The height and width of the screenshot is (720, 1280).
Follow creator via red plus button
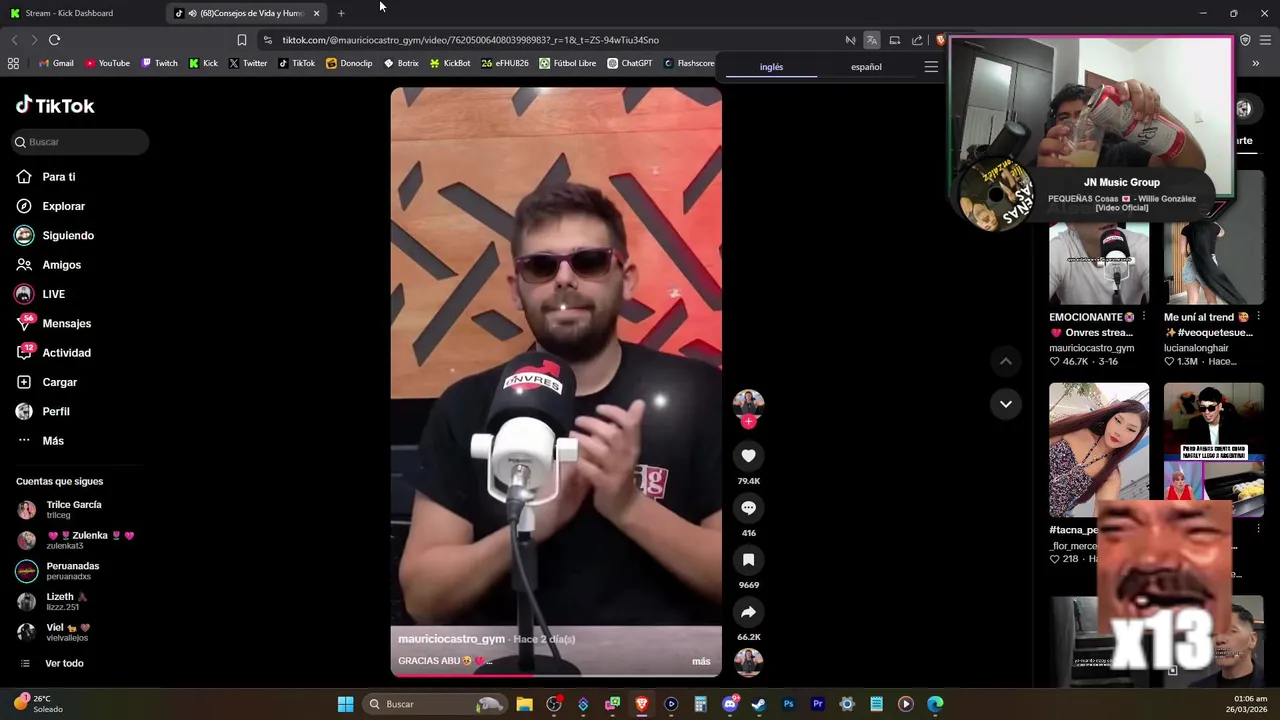tap(748, 421)
